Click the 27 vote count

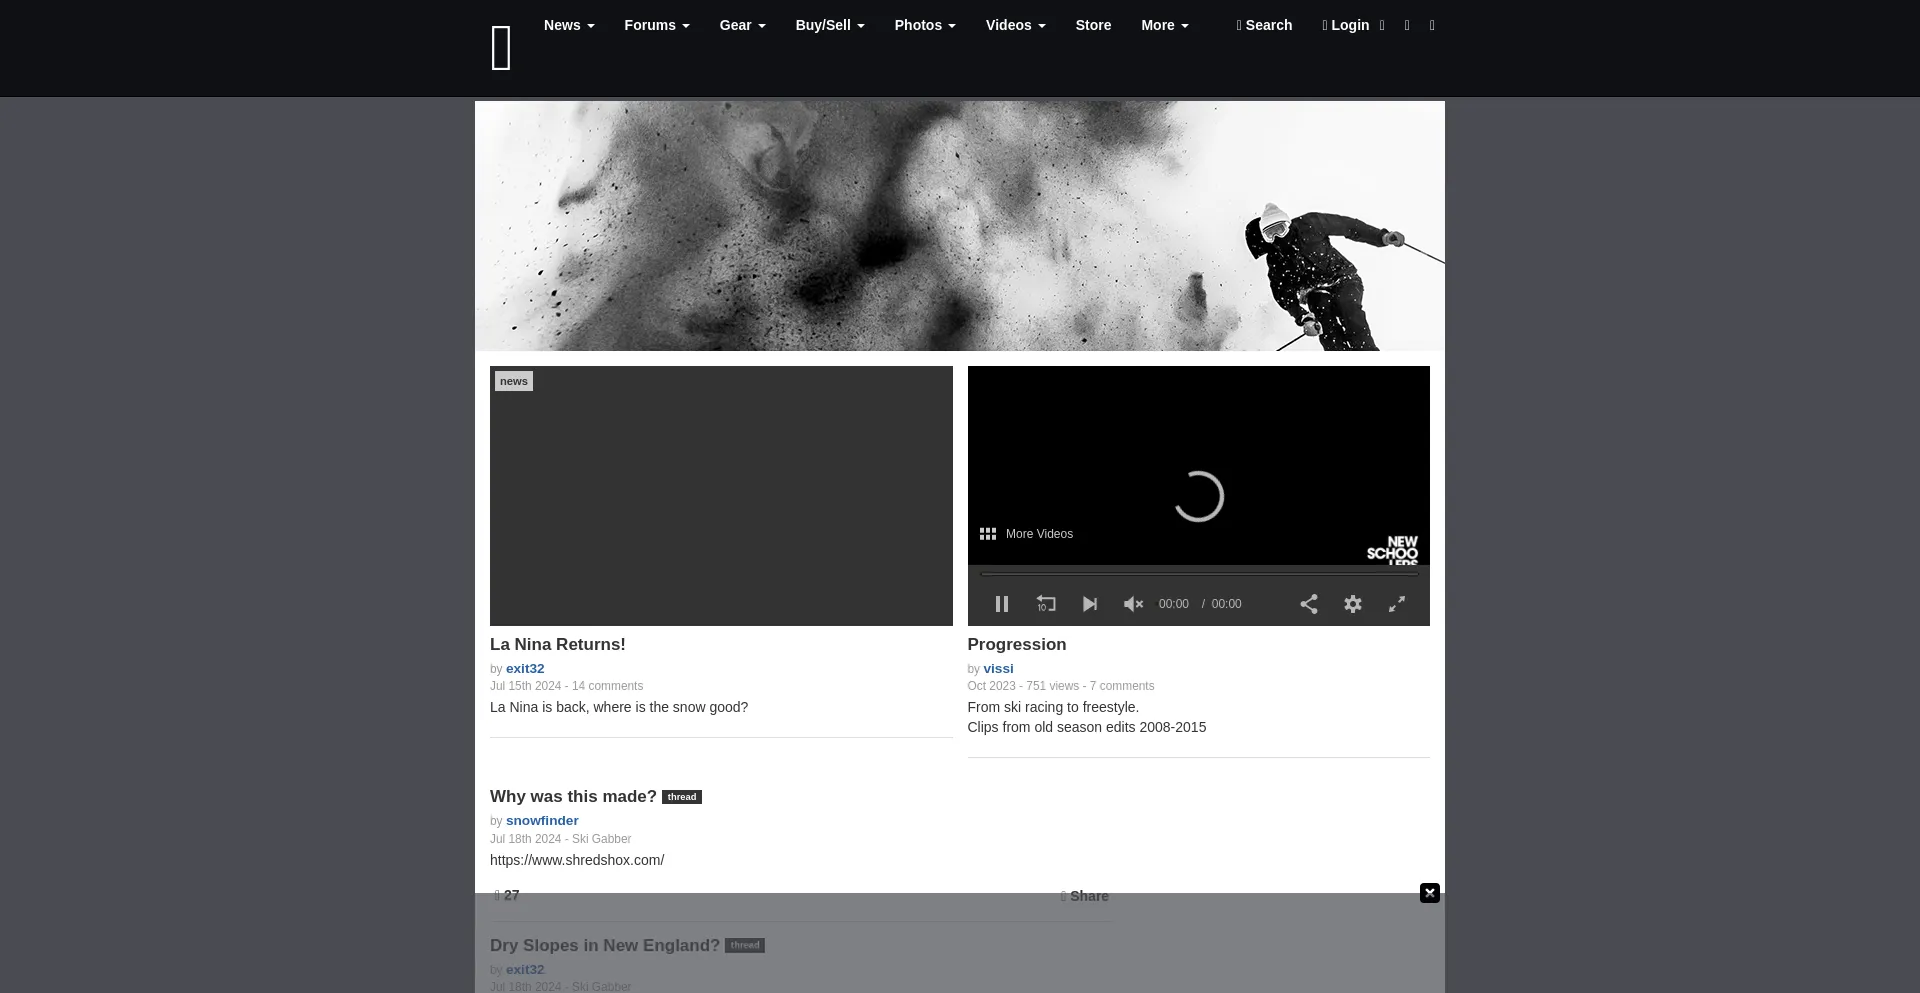[507, 896]
